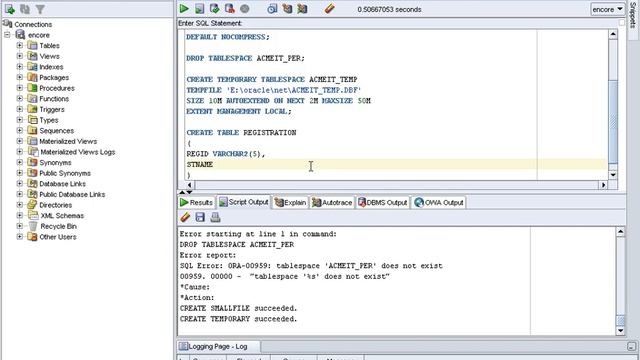
Task: Run the SQL statement with the green play icon
Action: coord(184,9)
